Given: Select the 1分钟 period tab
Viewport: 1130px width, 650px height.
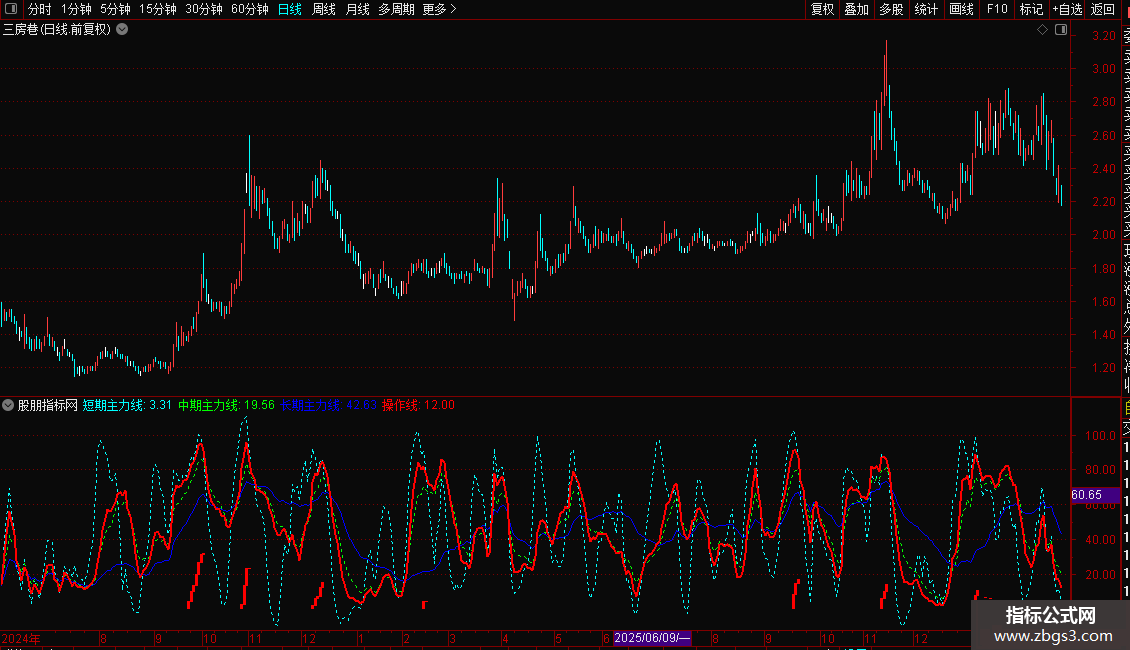Looking at the screenshot, I should point(76,9).
